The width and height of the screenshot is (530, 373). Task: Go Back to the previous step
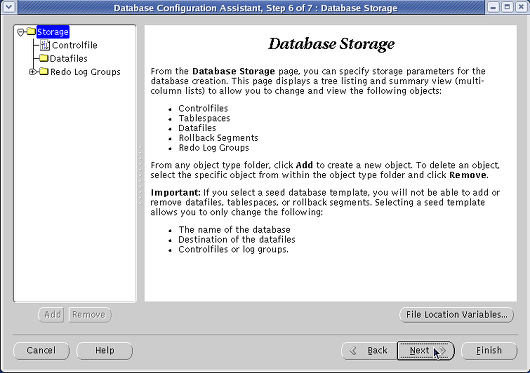tap(369, 351)
